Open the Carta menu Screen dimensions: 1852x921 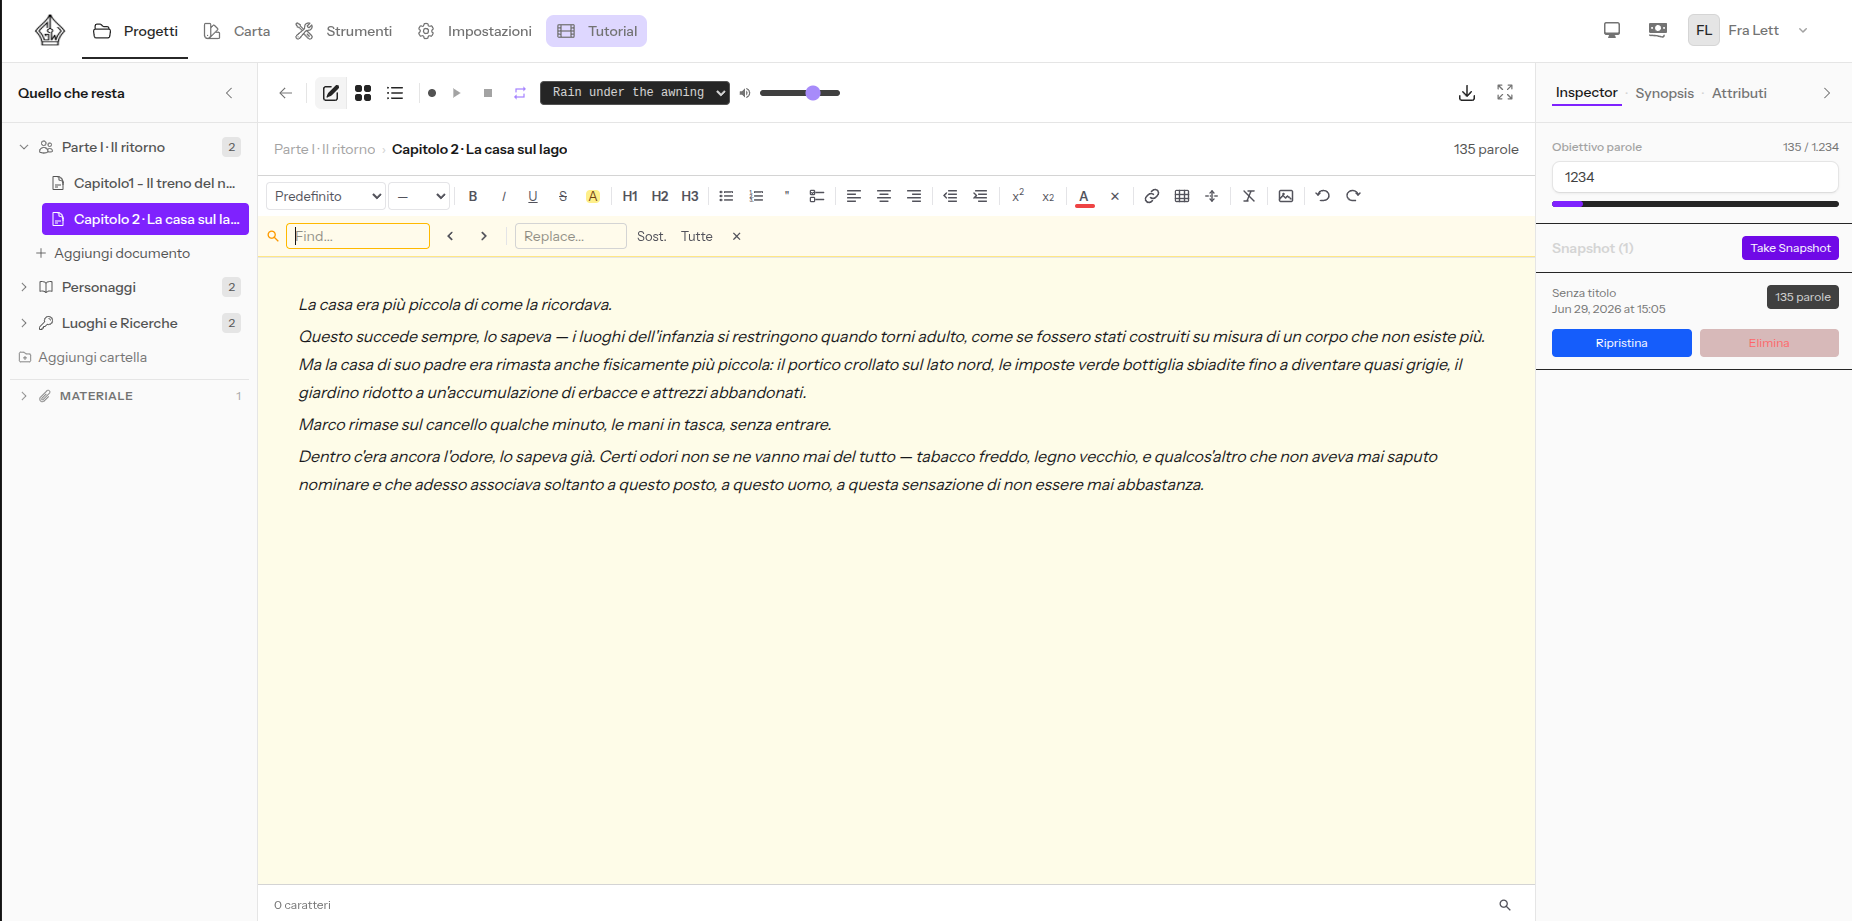237,31
